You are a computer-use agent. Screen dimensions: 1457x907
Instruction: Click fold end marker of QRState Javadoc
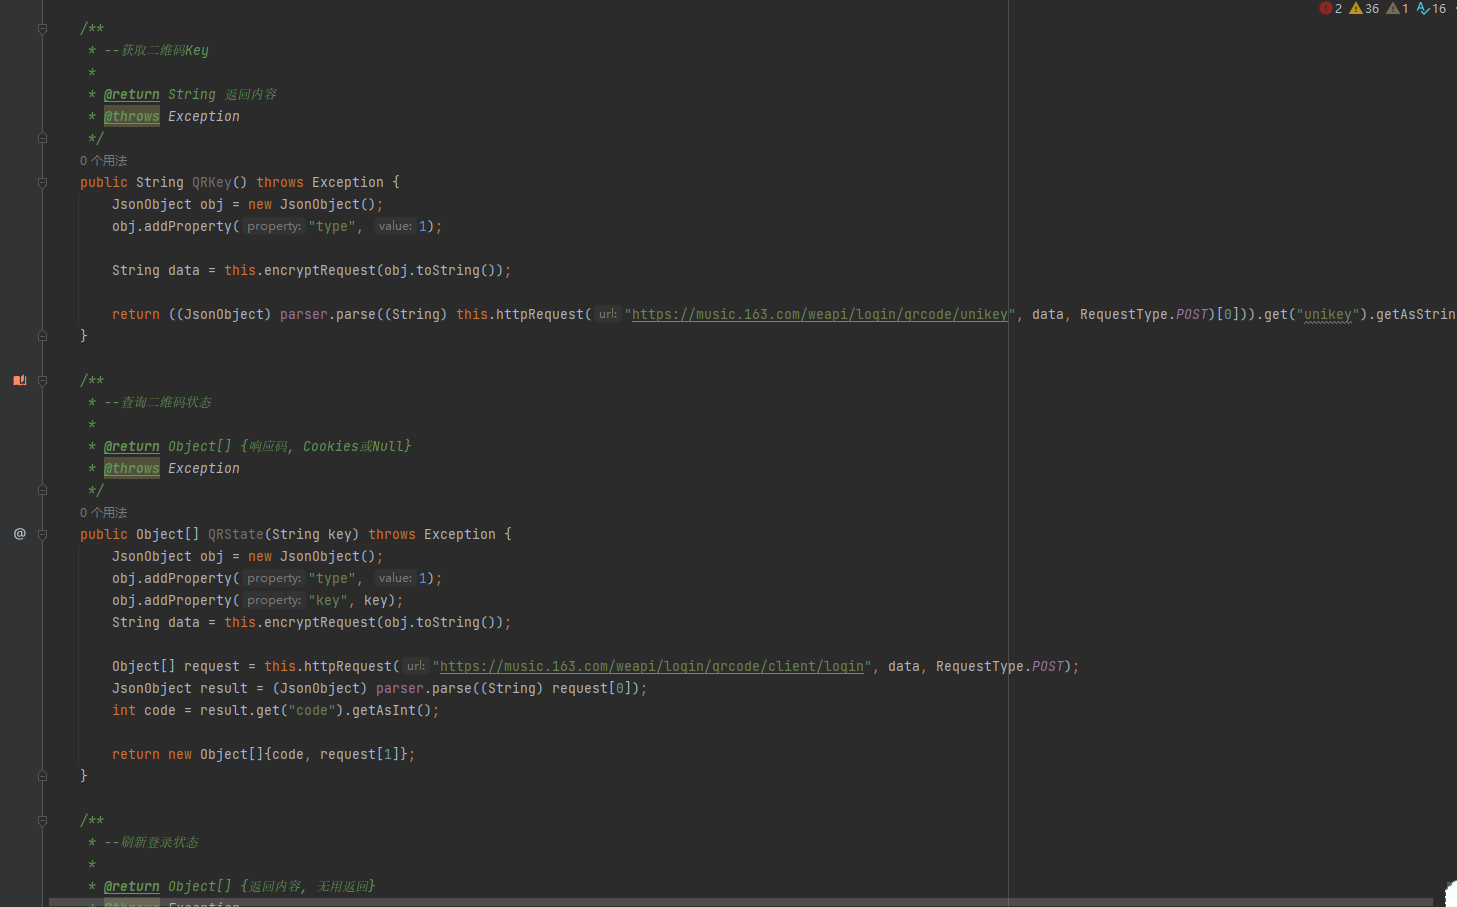[x=42, y=490]
